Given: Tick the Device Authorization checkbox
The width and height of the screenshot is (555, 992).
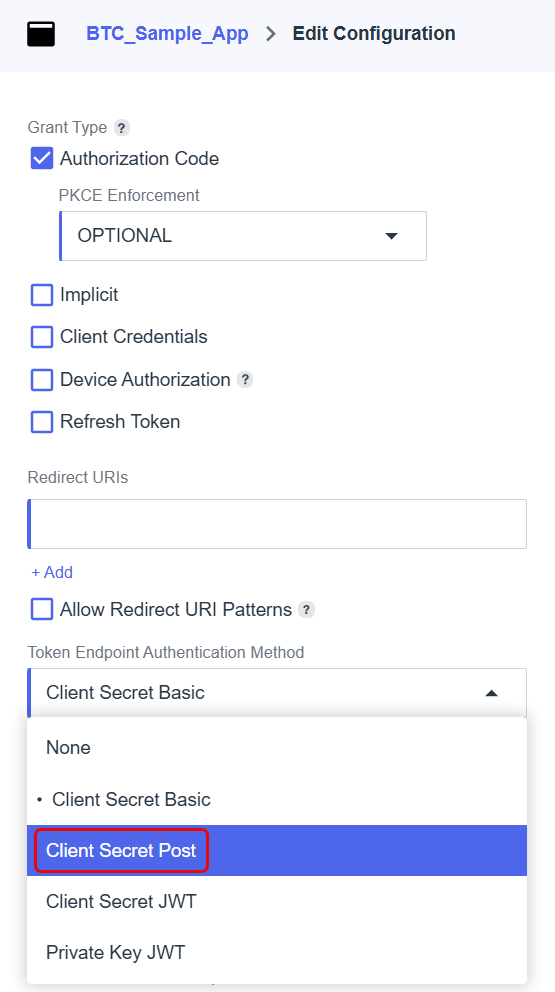Looking at the screenshot, I should click(x=42, y=380).
